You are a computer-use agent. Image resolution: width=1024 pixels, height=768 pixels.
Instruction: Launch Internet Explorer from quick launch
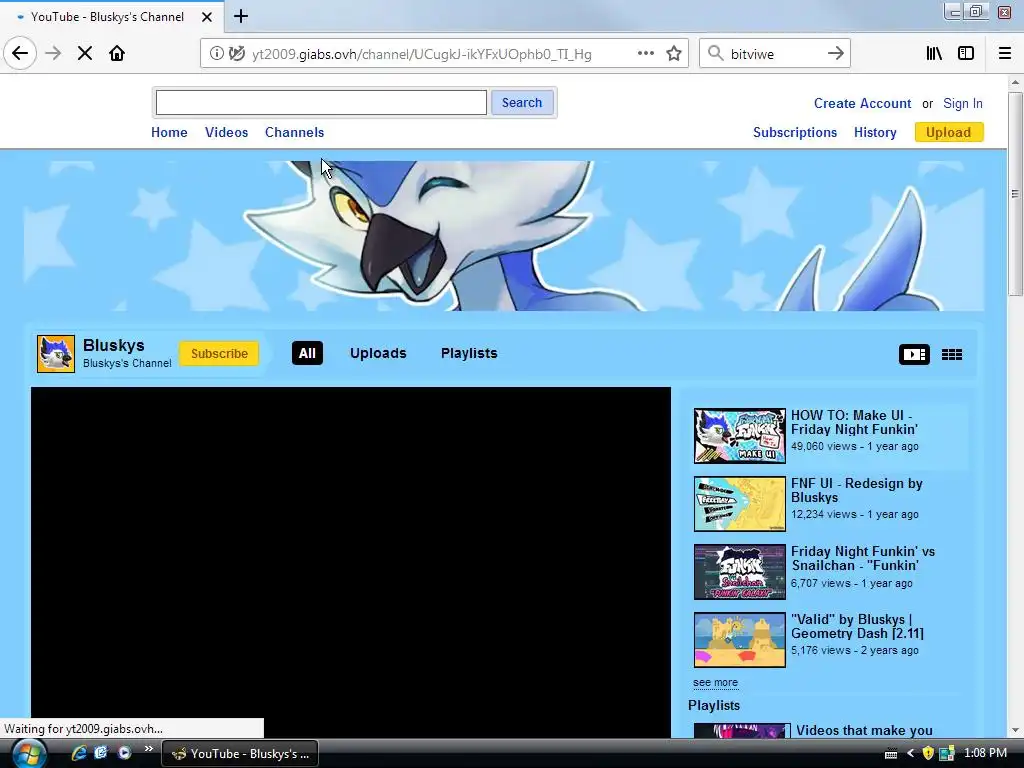78,753
